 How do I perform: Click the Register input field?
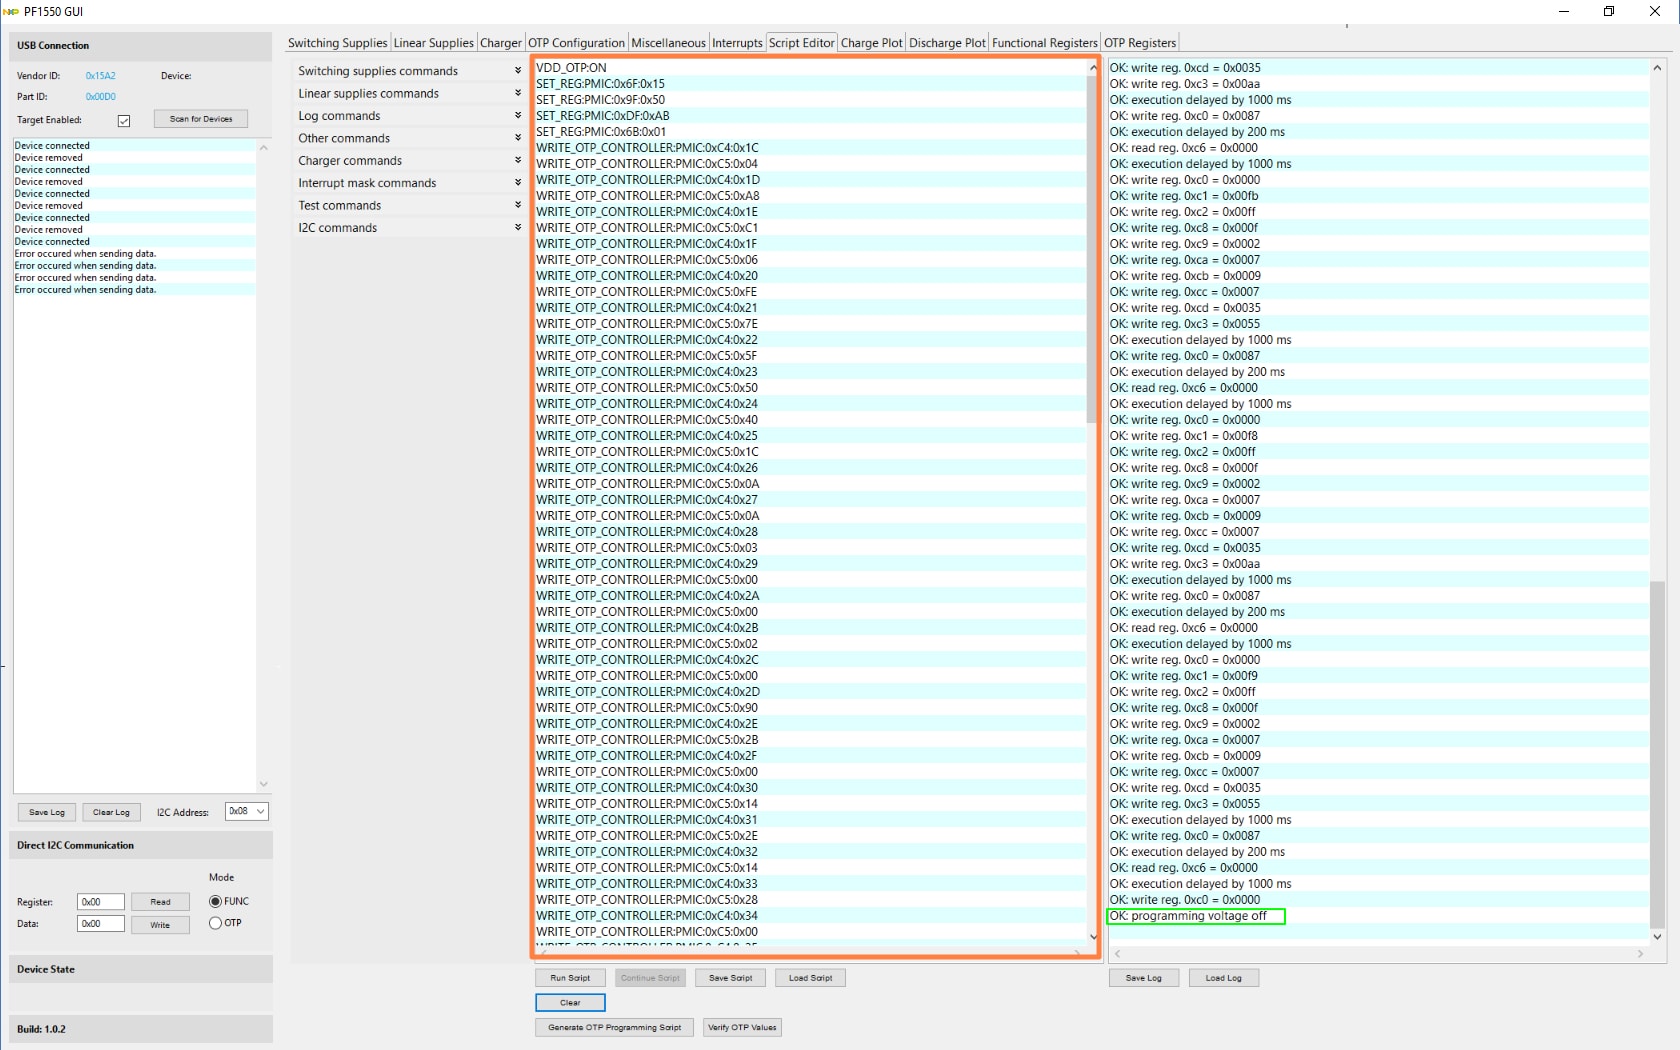click(100, 902)
